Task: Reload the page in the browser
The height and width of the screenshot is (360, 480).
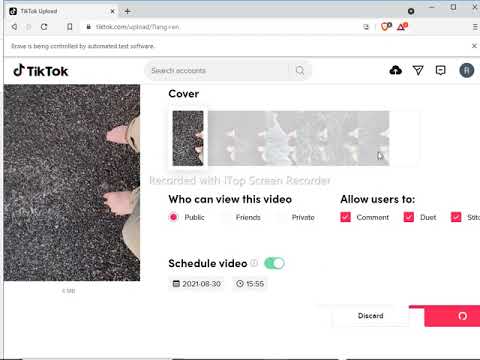Action: pos(44,27)
